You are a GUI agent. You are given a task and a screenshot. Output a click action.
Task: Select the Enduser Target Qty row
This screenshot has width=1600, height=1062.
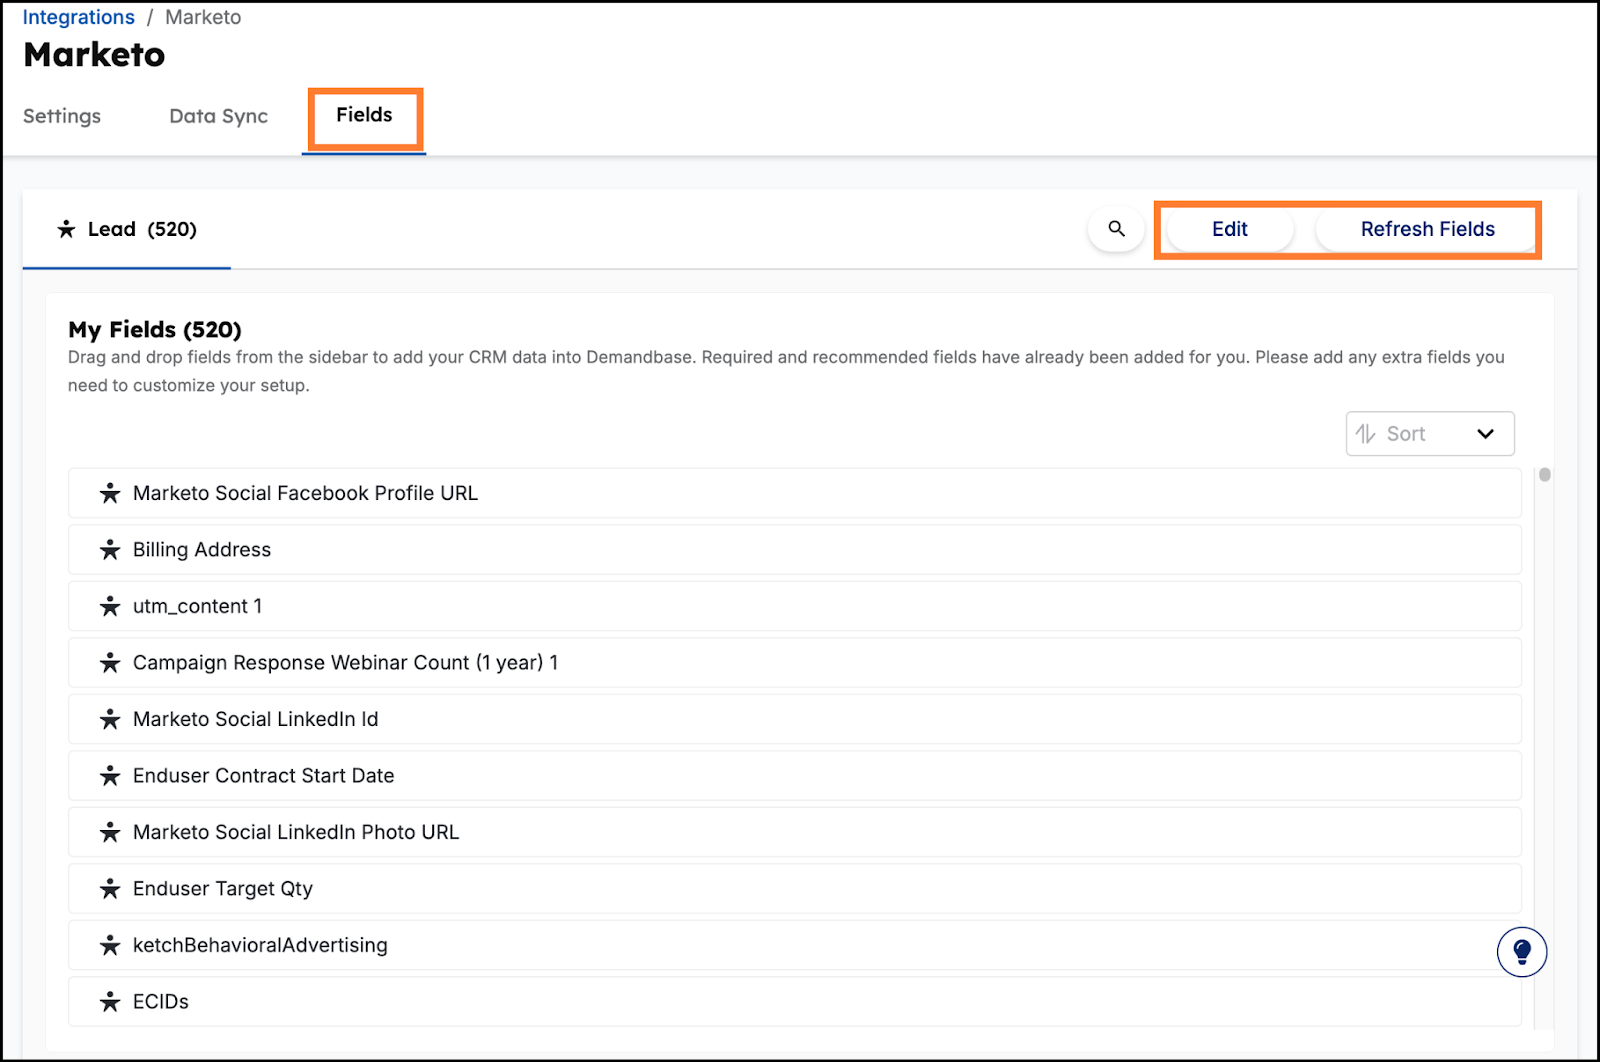point(795,889)
